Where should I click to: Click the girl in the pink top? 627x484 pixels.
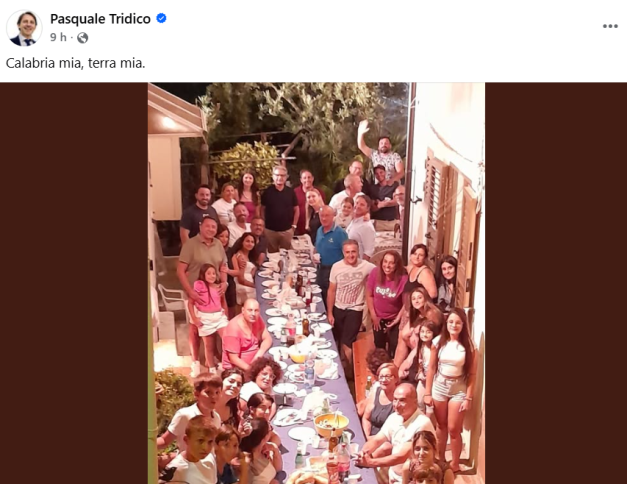pyautogui.click(x=208, y=298)
